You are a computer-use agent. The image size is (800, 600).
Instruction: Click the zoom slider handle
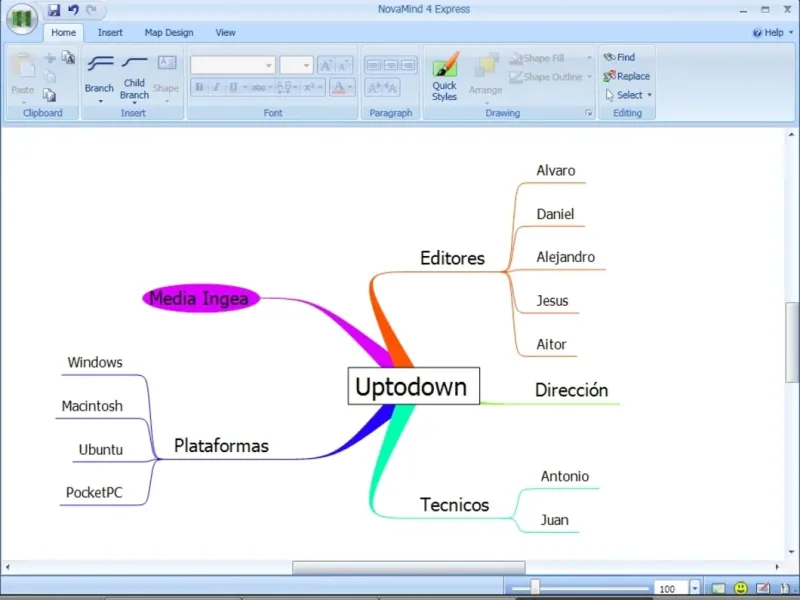click(x=535, y=587)
